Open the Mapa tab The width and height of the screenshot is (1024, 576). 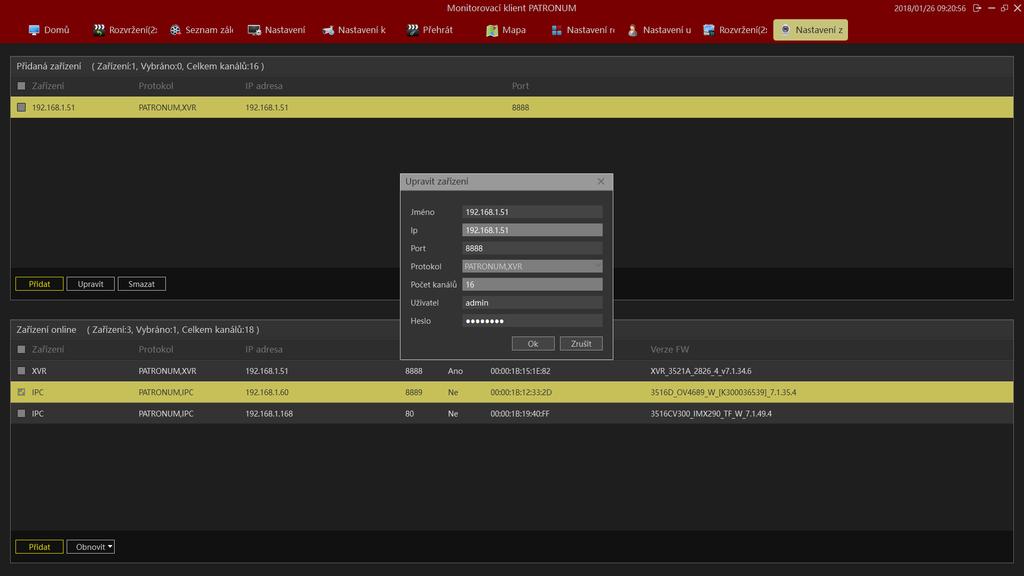pos(506,30)
